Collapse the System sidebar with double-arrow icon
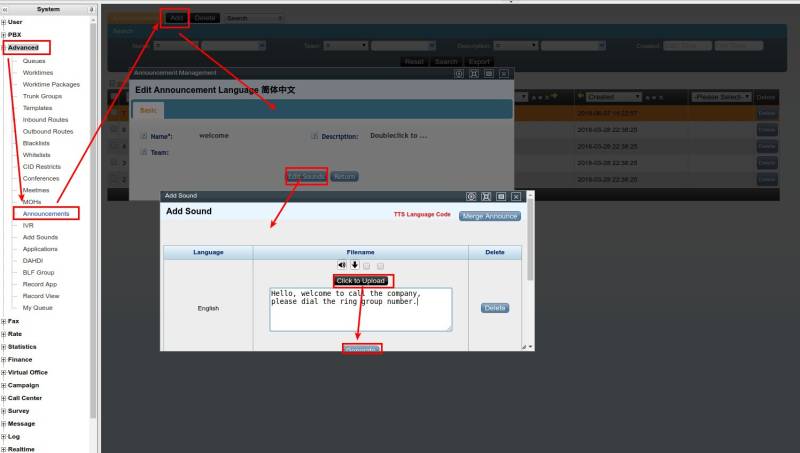The height and width of the screenshot is (453, 800). [4, 8]
